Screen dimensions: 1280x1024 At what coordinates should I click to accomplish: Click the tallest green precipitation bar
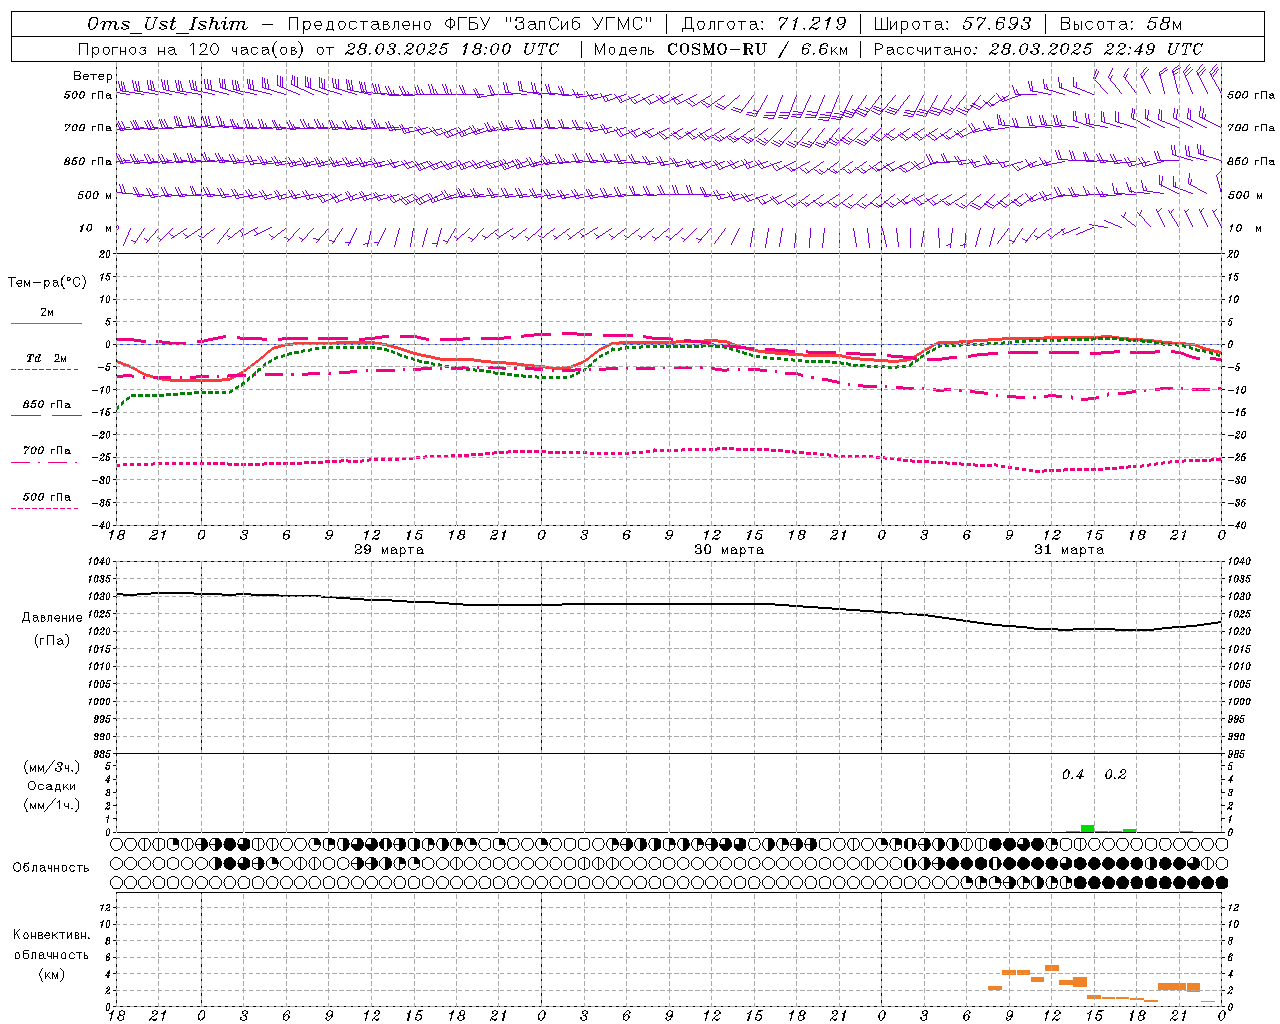1087,828
